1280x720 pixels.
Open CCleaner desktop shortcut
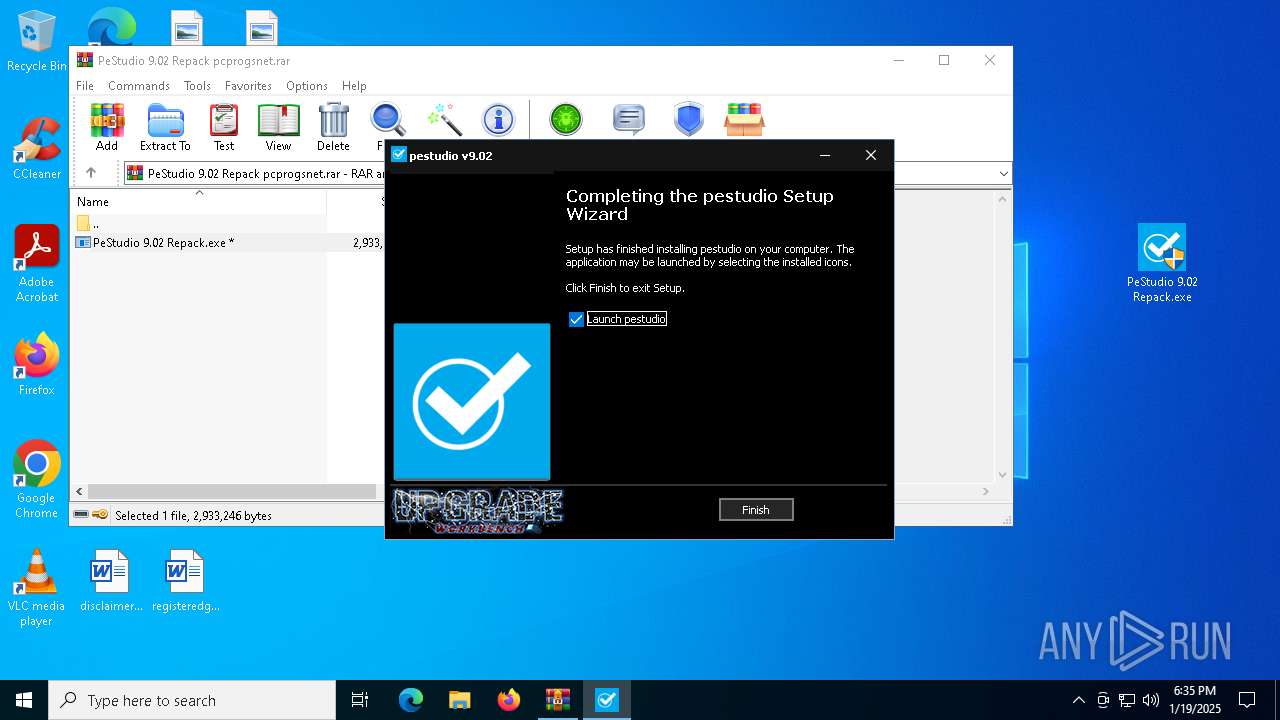(37, 147)
